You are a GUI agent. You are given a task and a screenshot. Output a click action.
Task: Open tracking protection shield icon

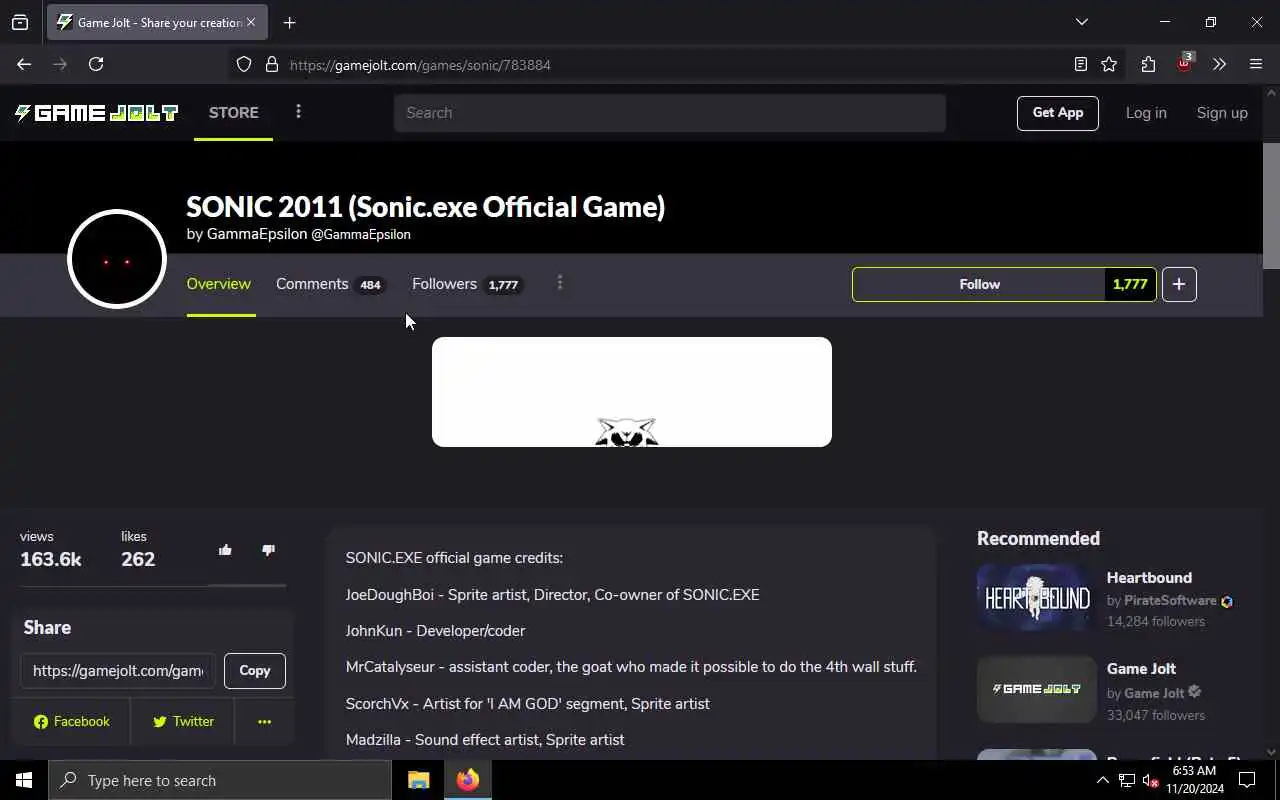pyautogui.click(x=244, y=64)
